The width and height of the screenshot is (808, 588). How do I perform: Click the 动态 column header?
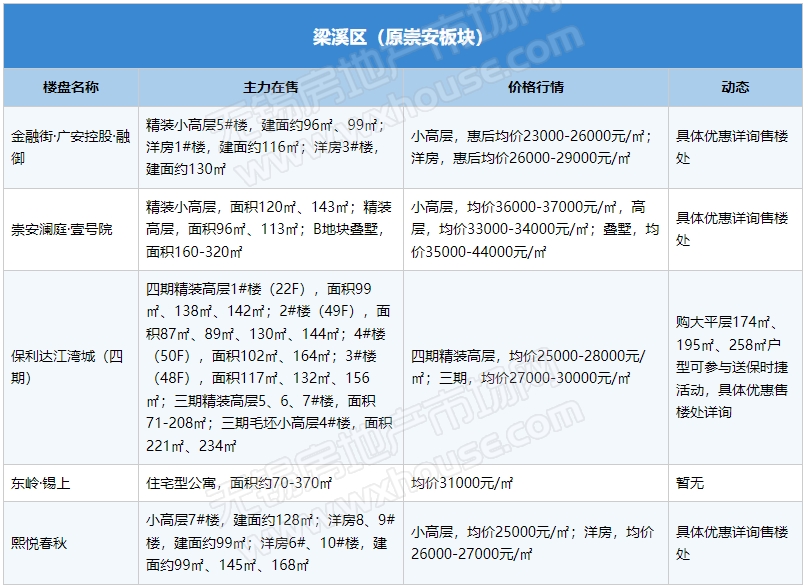[735, 87]
